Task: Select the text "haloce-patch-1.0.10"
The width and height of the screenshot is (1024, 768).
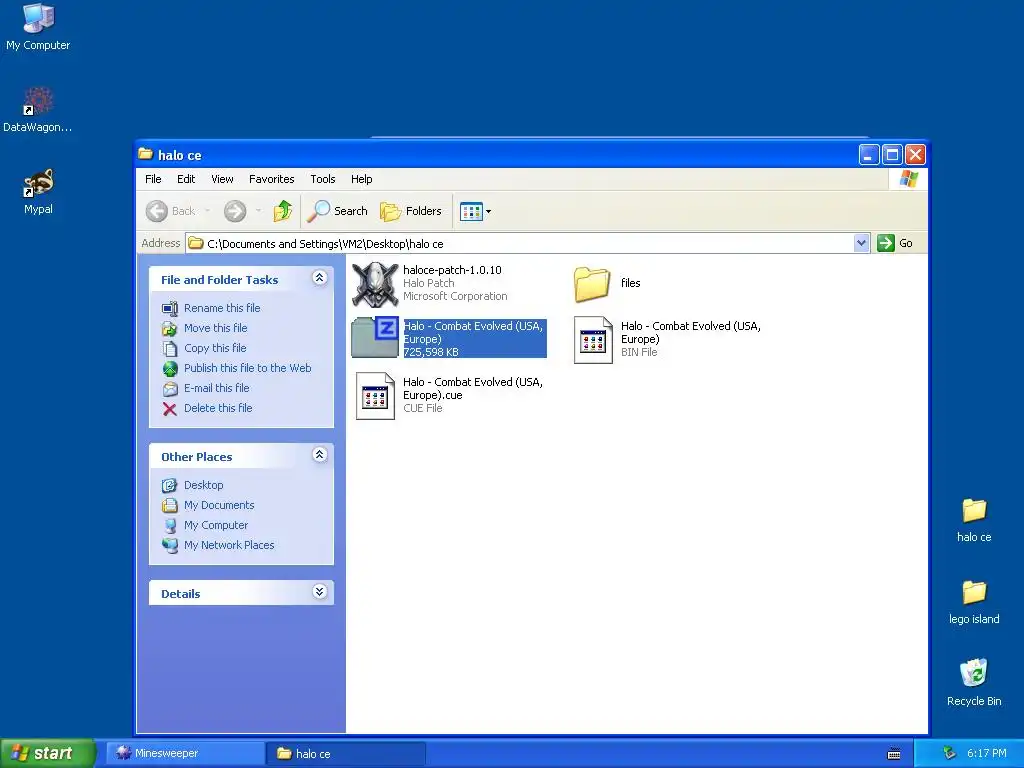Action: [x=453, y=270]
